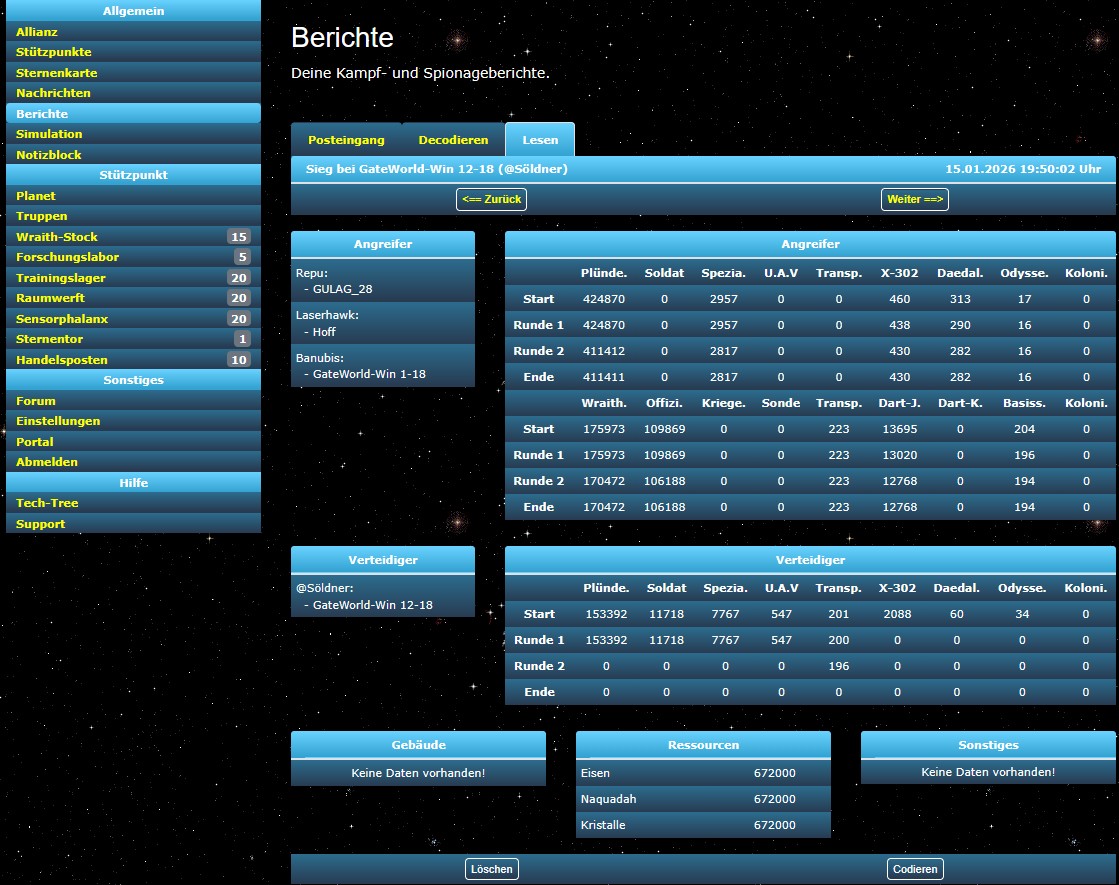
Task: Open the Sternentor building
Action: (49, 339)
